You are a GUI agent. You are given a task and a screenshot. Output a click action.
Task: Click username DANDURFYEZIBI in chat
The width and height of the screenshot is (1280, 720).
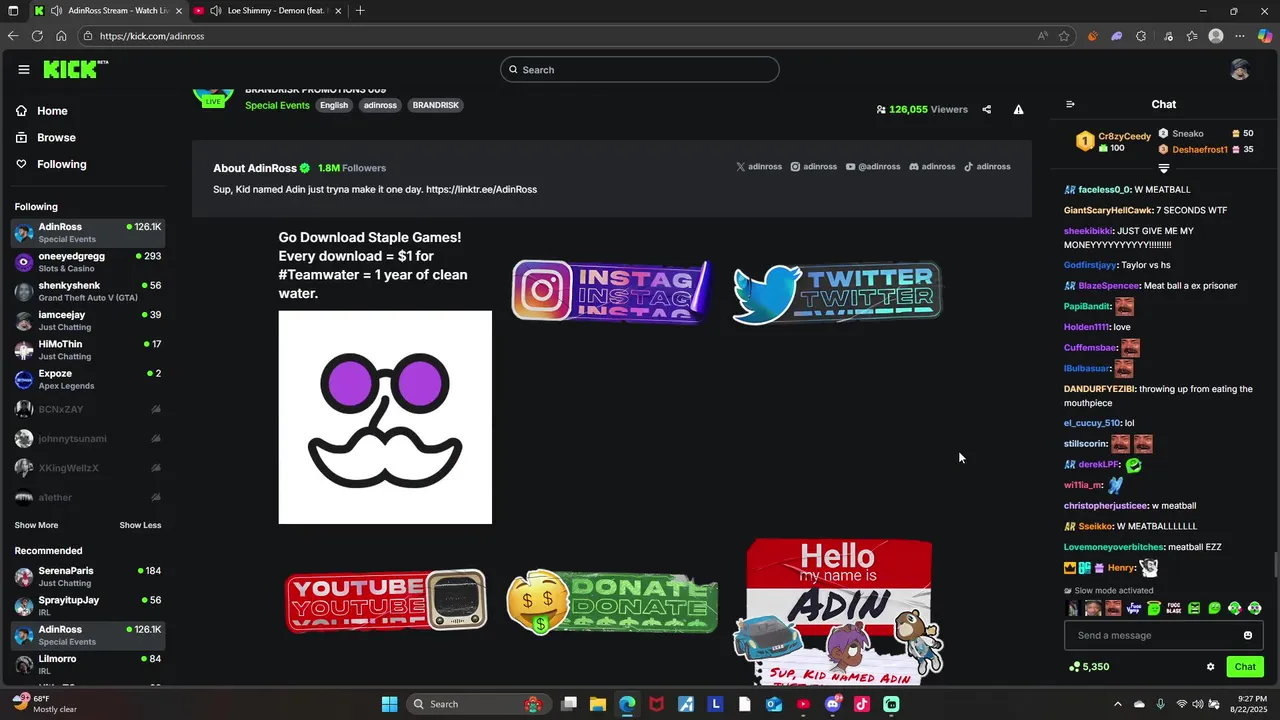1098,389
